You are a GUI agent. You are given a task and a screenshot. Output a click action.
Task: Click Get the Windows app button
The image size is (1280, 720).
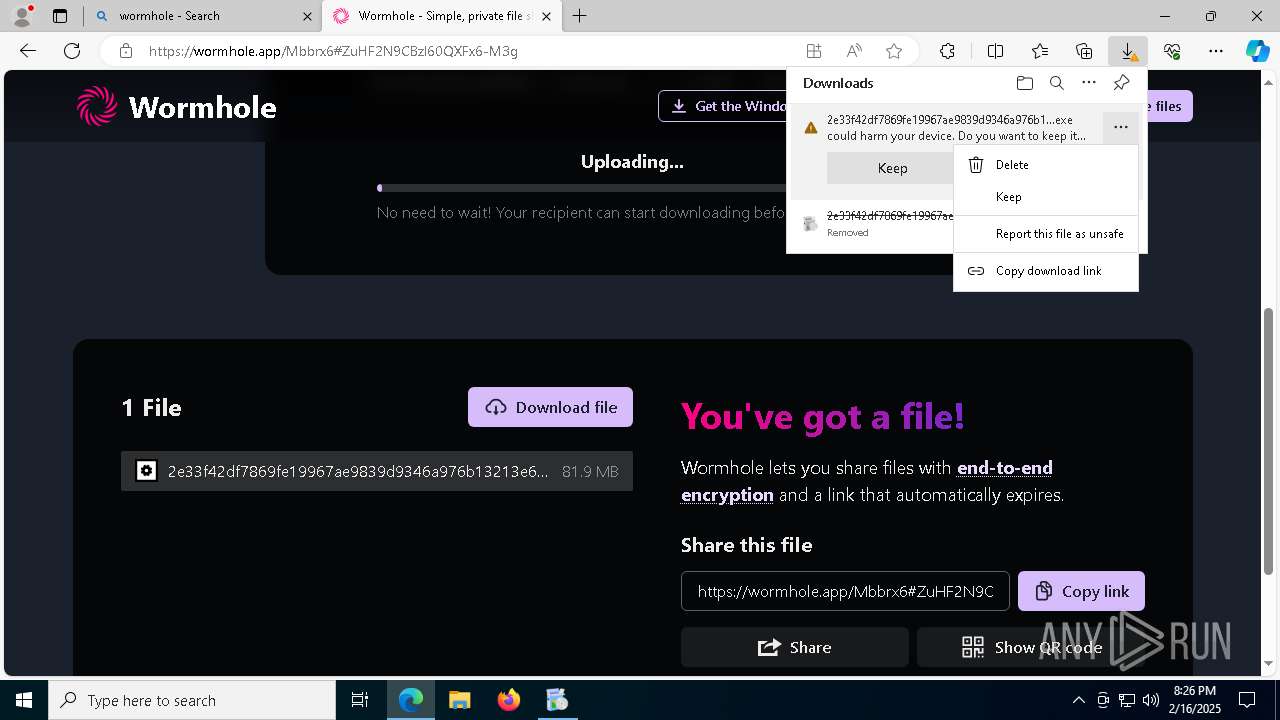point(724,106)
